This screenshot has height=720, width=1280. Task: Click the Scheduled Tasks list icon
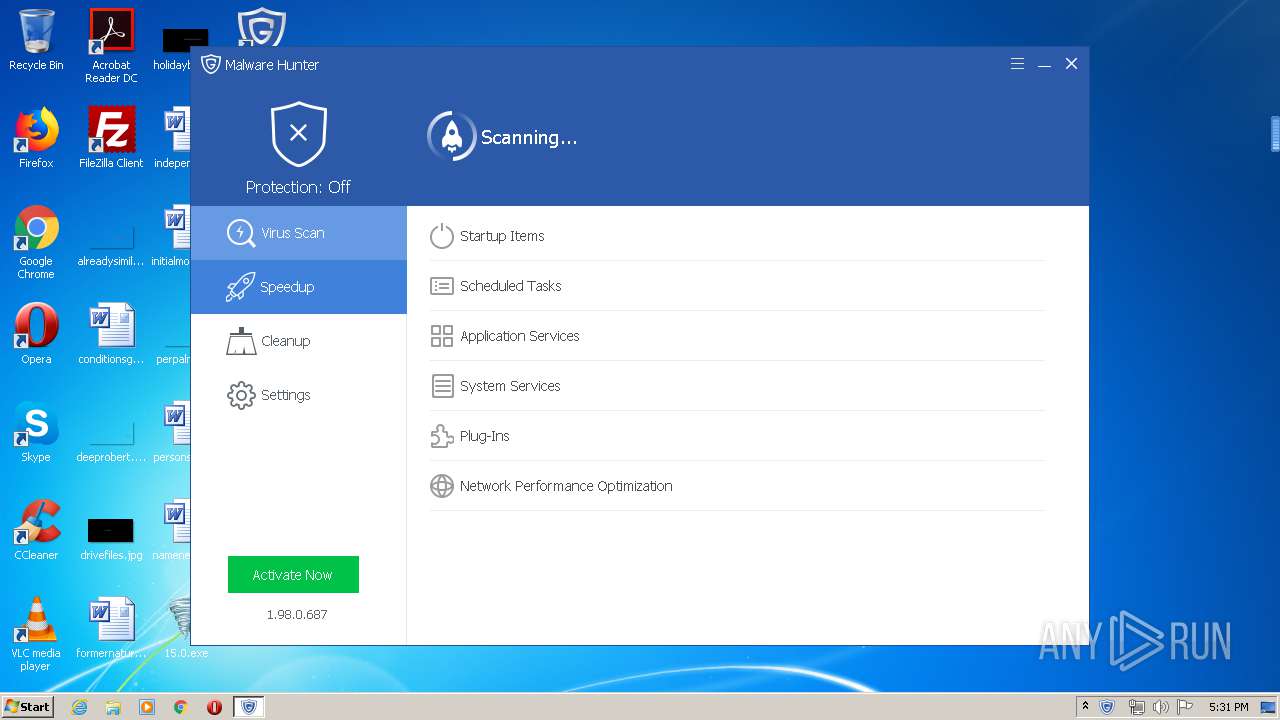442,286
